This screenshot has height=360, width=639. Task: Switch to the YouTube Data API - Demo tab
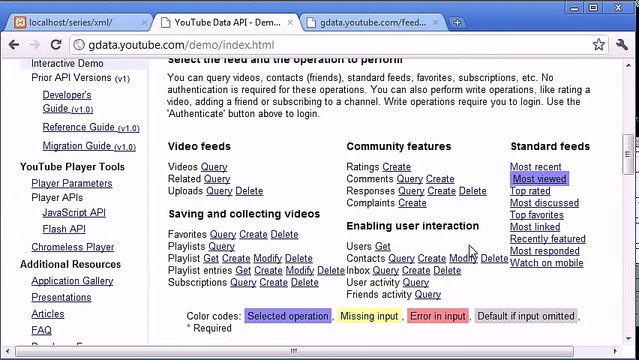point(227,22)
